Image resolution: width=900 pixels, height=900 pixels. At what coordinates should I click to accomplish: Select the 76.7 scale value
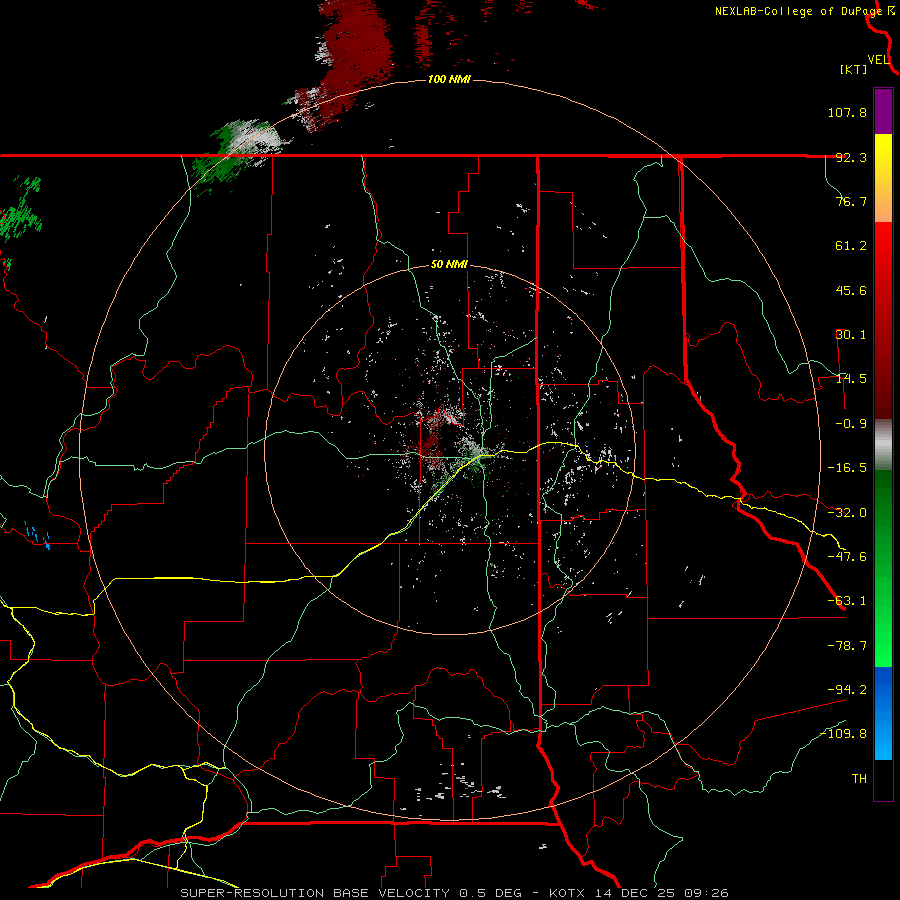tap(851, 201)
